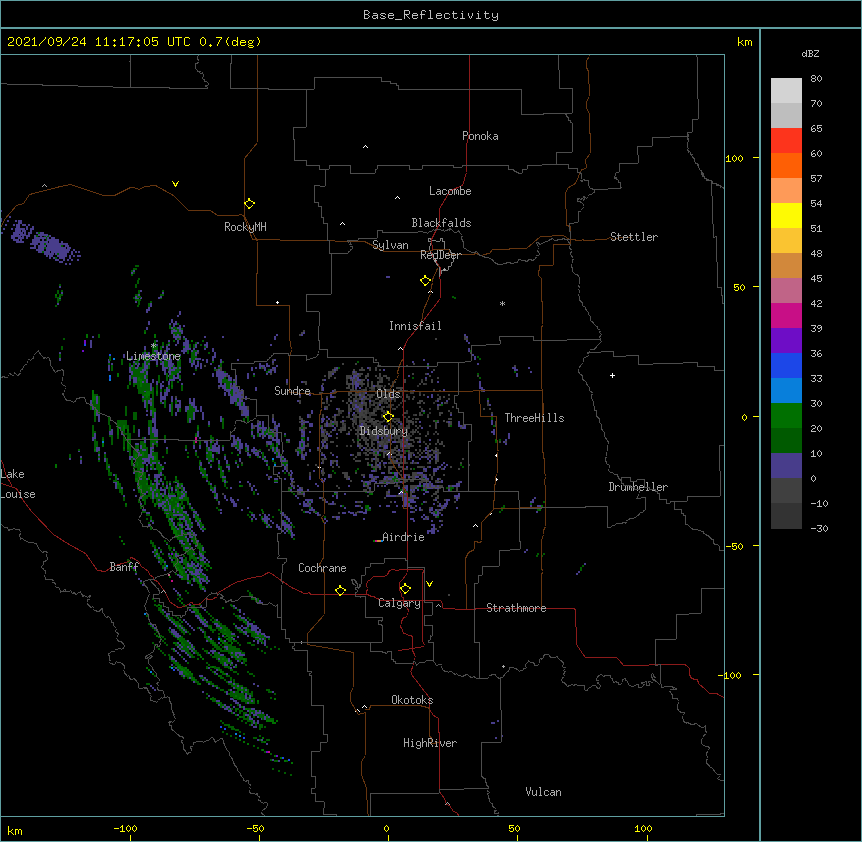Click the Calgary city label

pyautogui.click(x=399, y=603)
